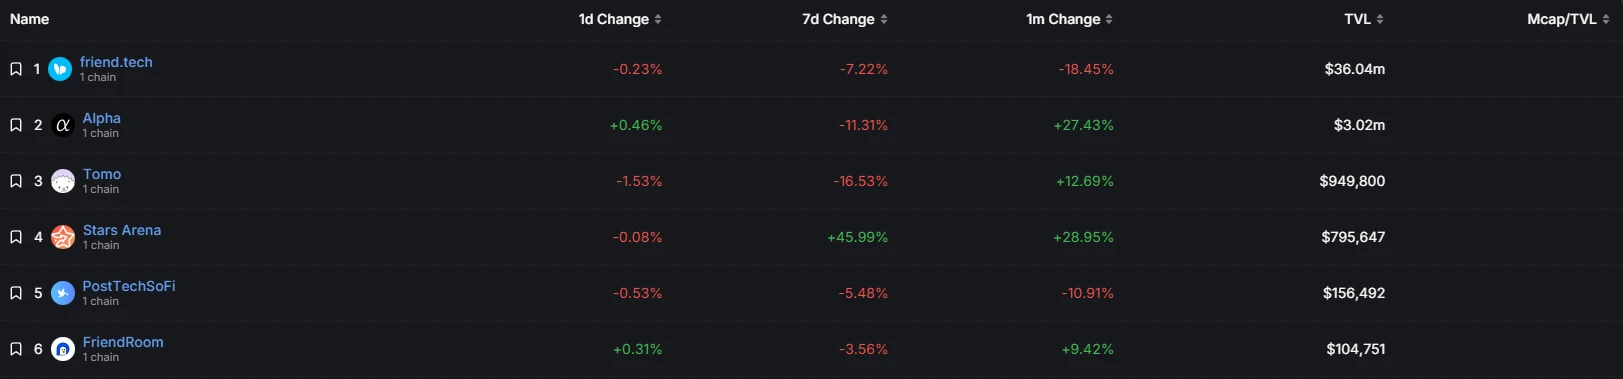The height and width of the screenshot is (379, 1623).
Task: Bookmark the Alpha protocol row
Action: tap(16, 125)
